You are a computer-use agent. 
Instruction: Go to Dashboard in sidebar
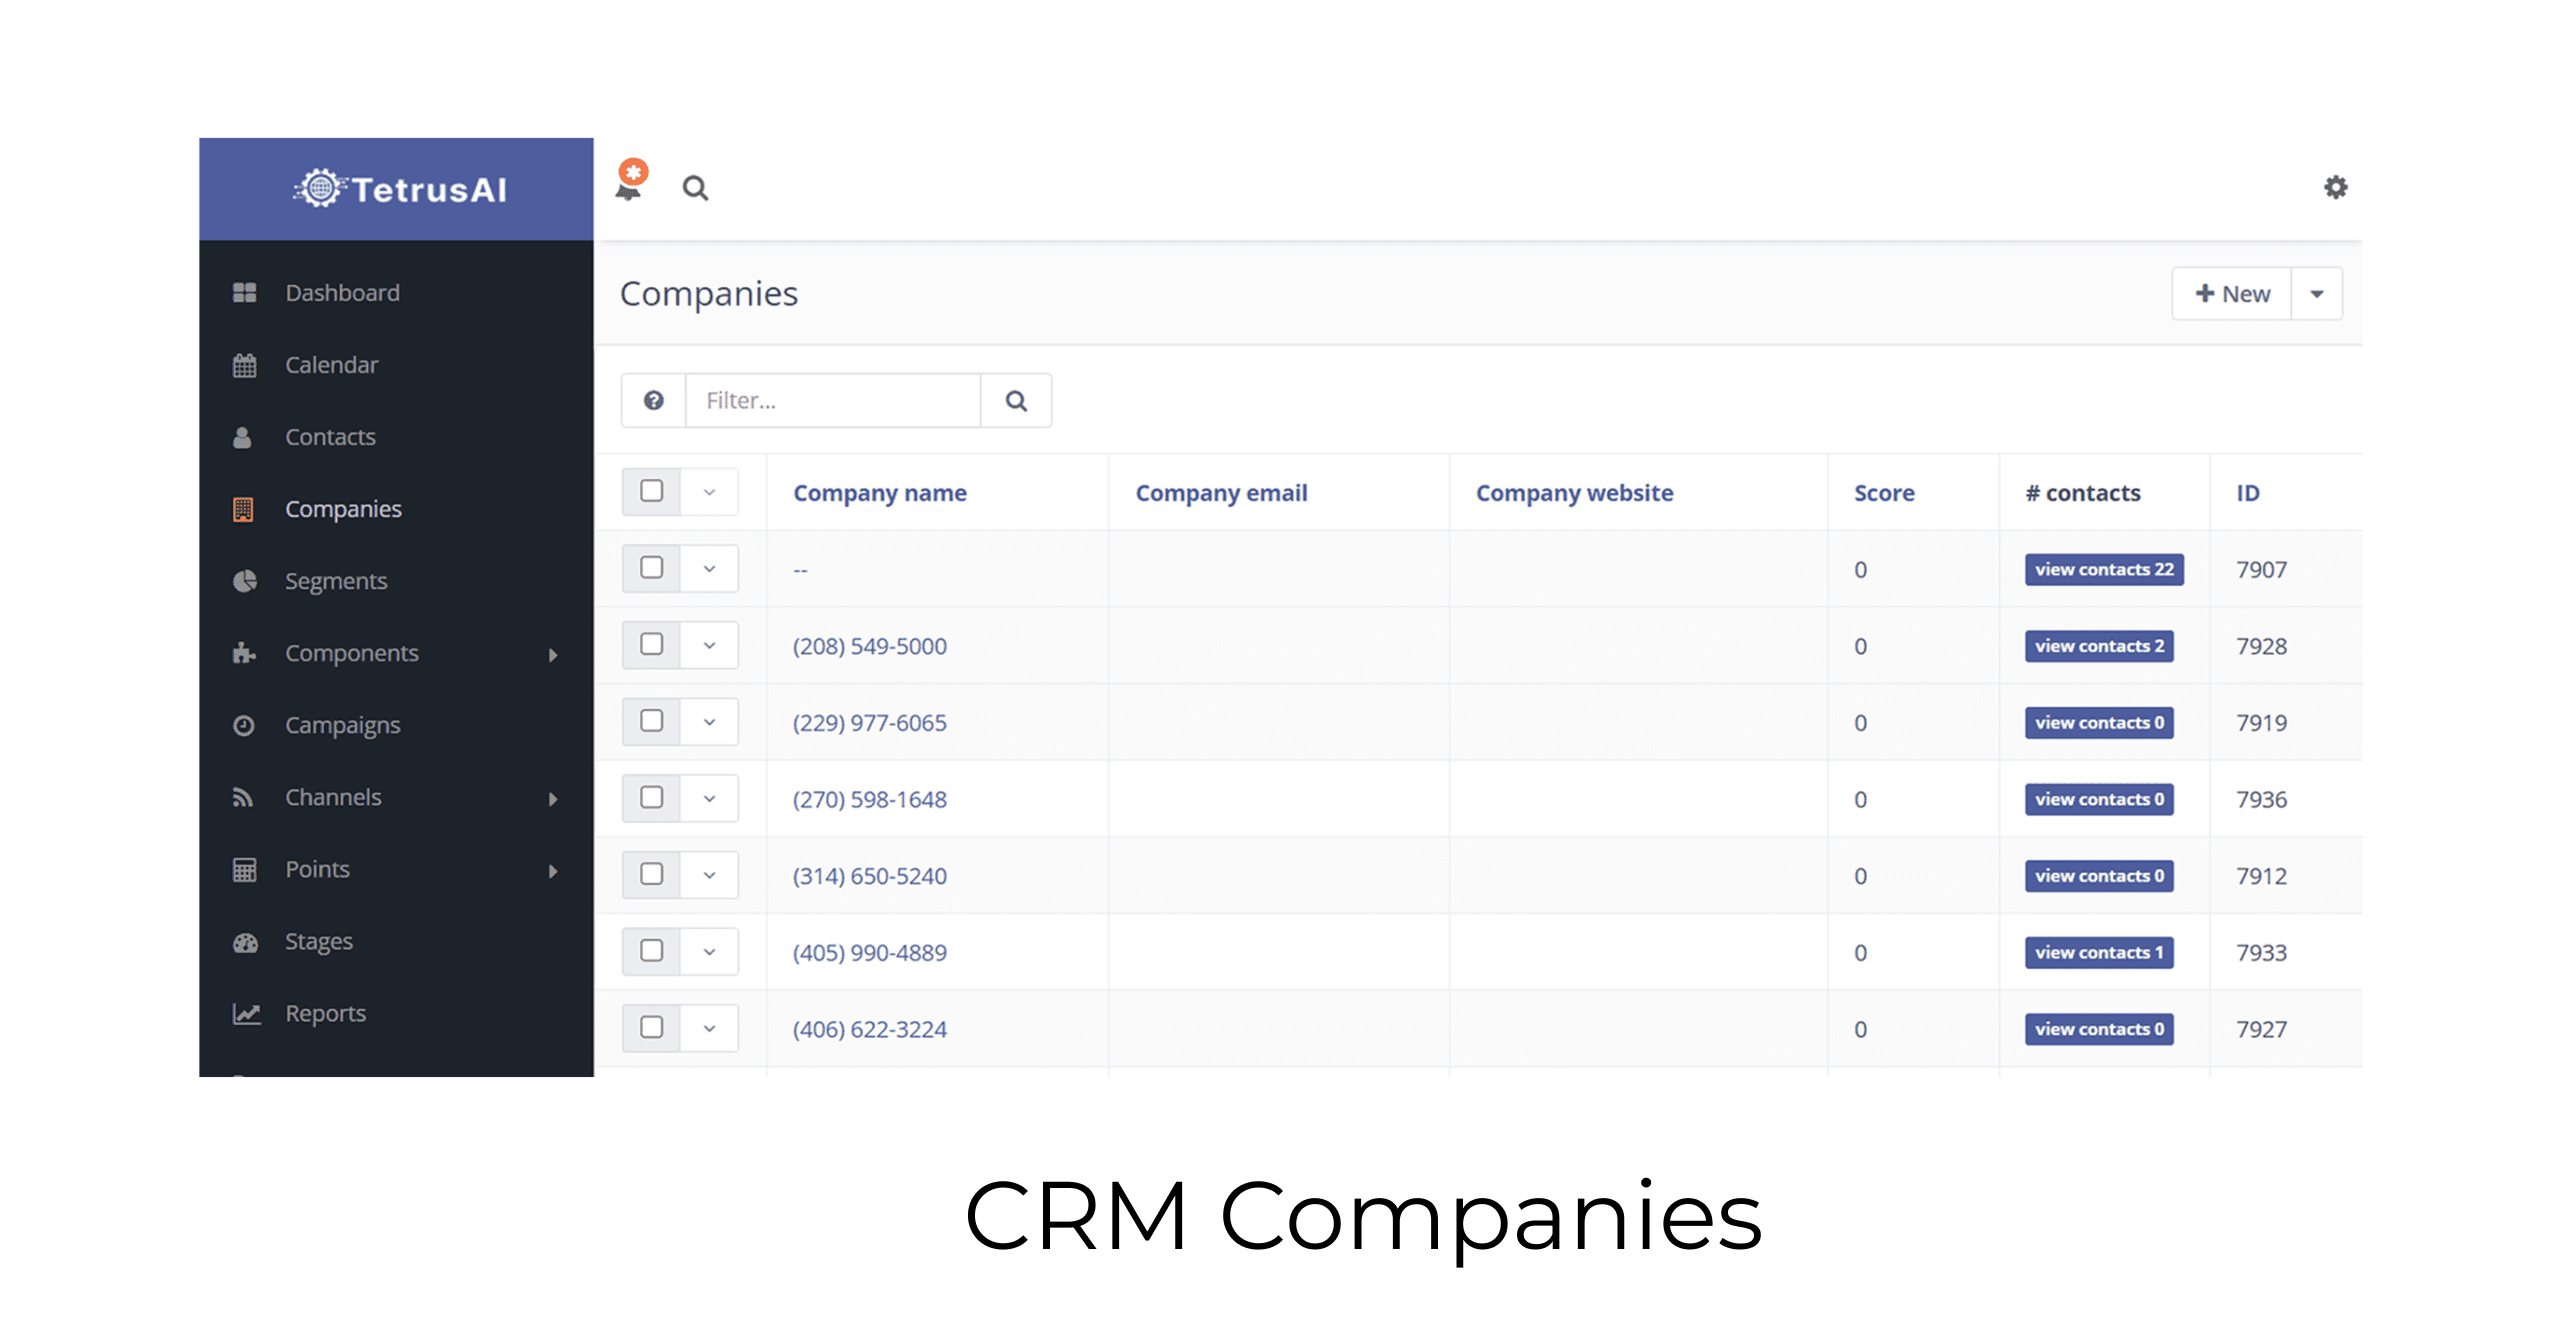point(342,292)
